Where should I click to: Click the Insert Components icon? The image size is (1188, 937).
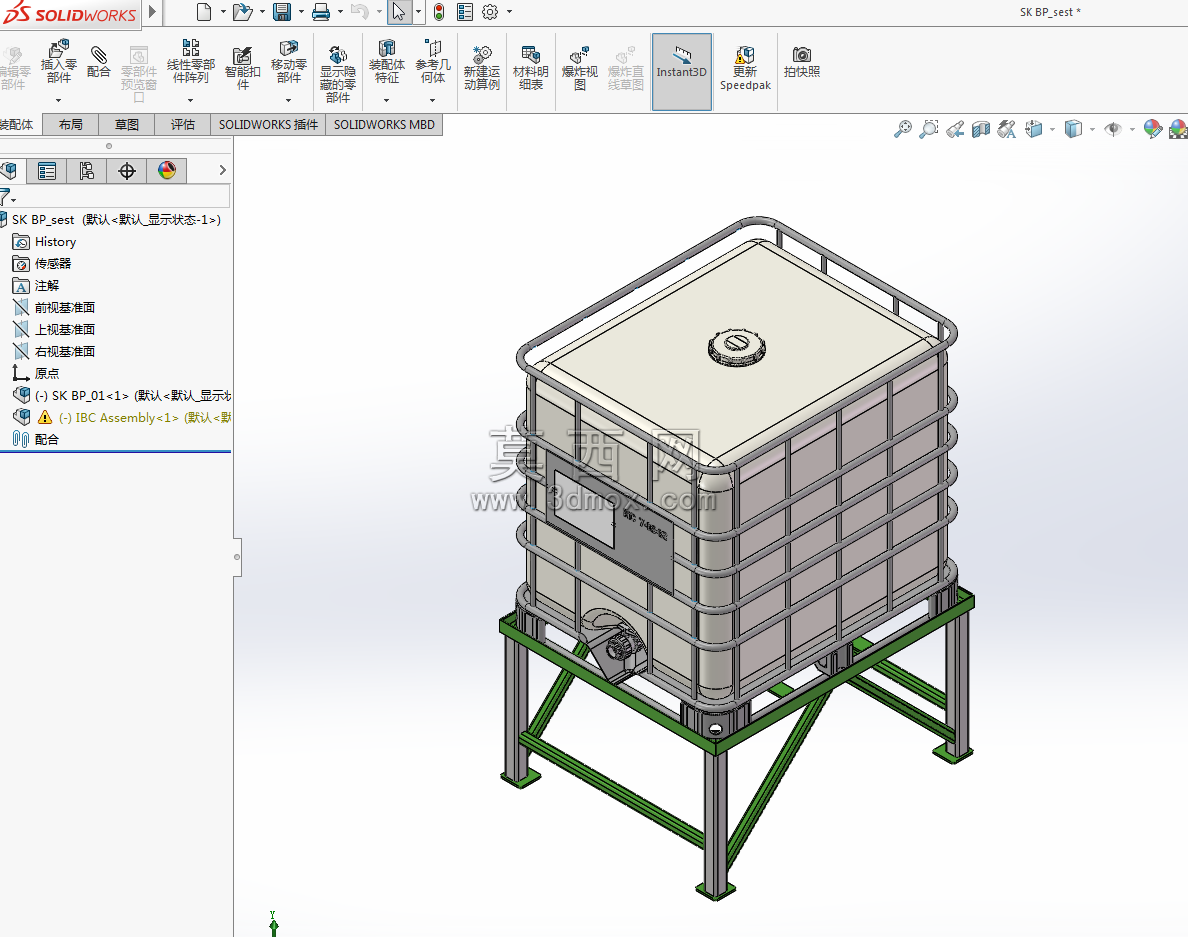pyautogui.click(x=58, y=62)
